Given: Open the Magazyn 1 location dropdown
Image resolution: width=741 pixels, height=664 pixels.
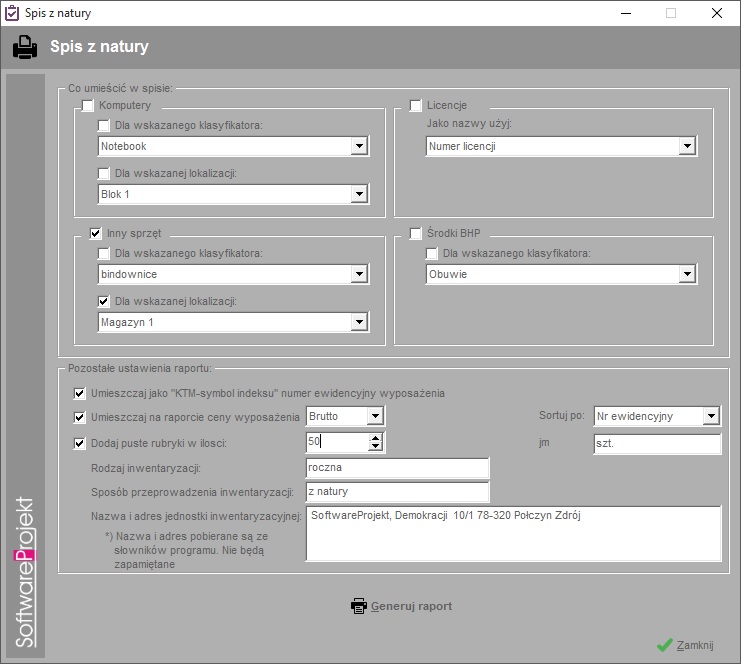Looking at the screenshot, I should 359,322.
